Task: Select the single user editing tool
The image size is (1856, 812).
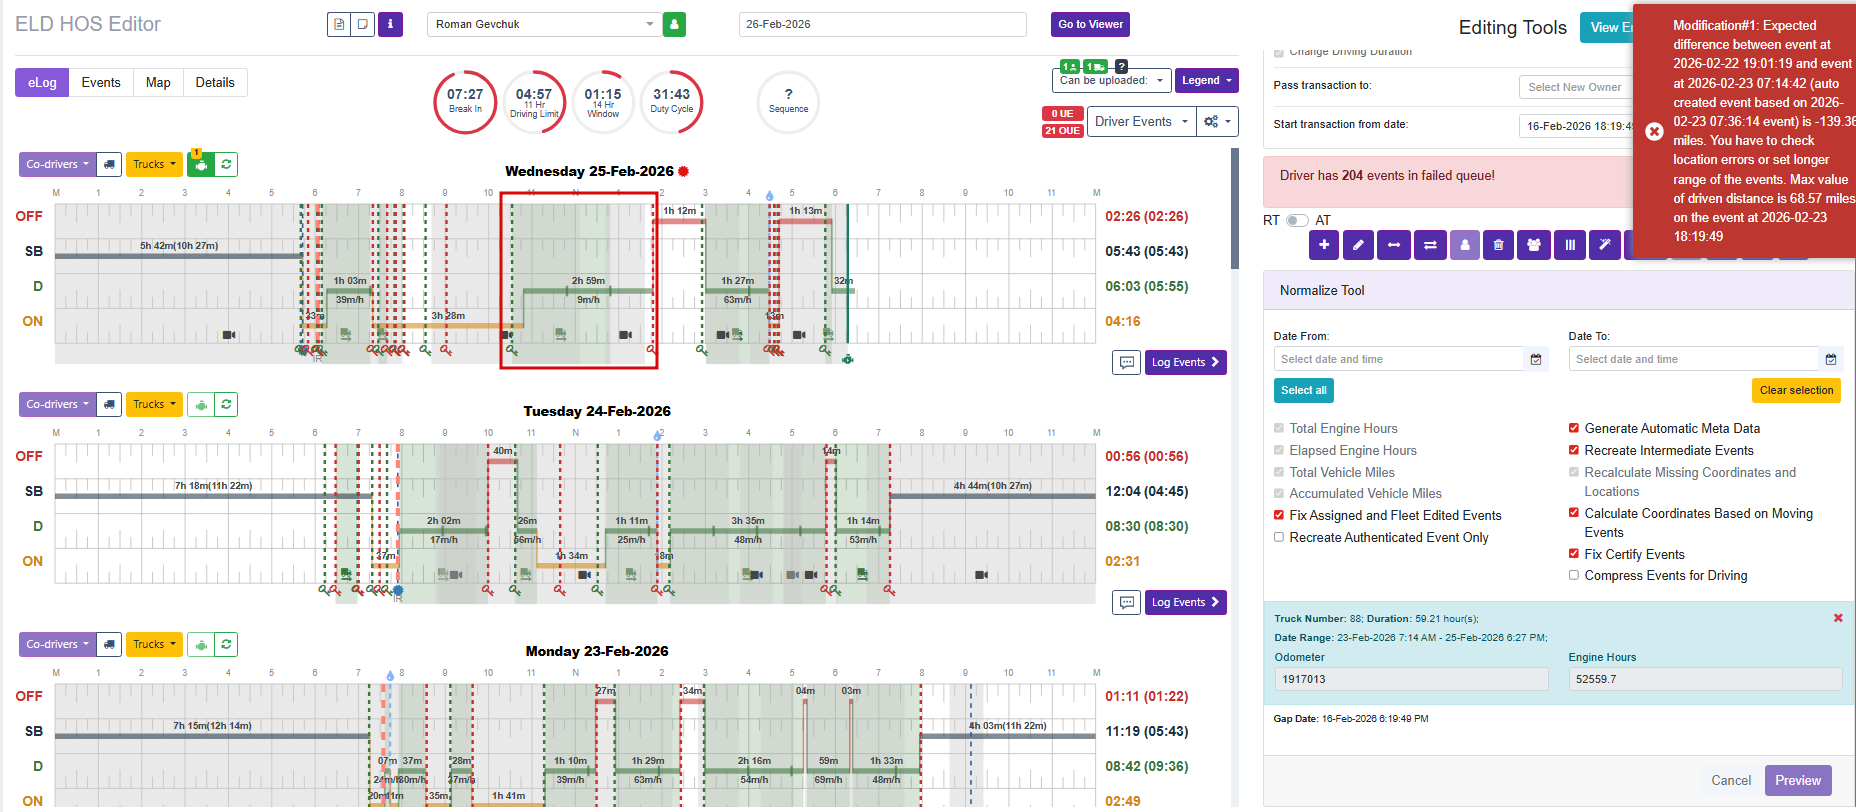Action: (1465, 244)
